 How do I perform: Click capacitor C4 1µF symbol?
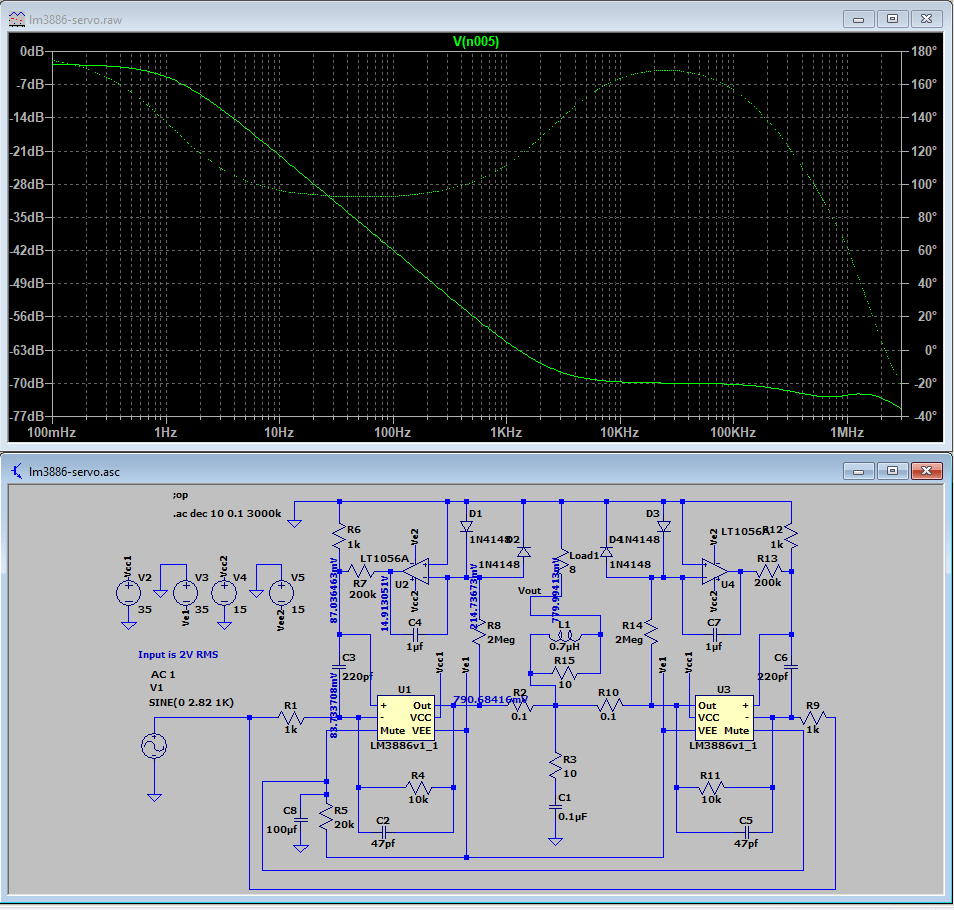coord(416,634)
